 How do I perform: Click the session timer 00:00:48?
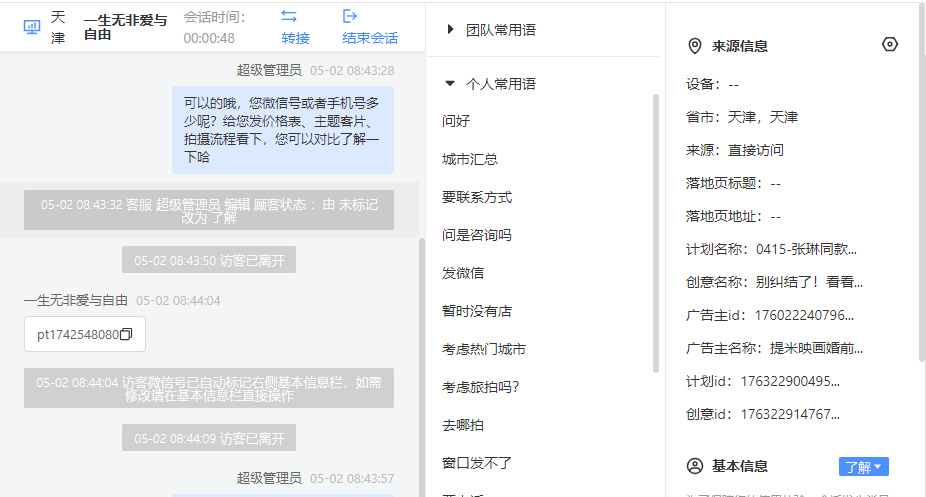209,38
